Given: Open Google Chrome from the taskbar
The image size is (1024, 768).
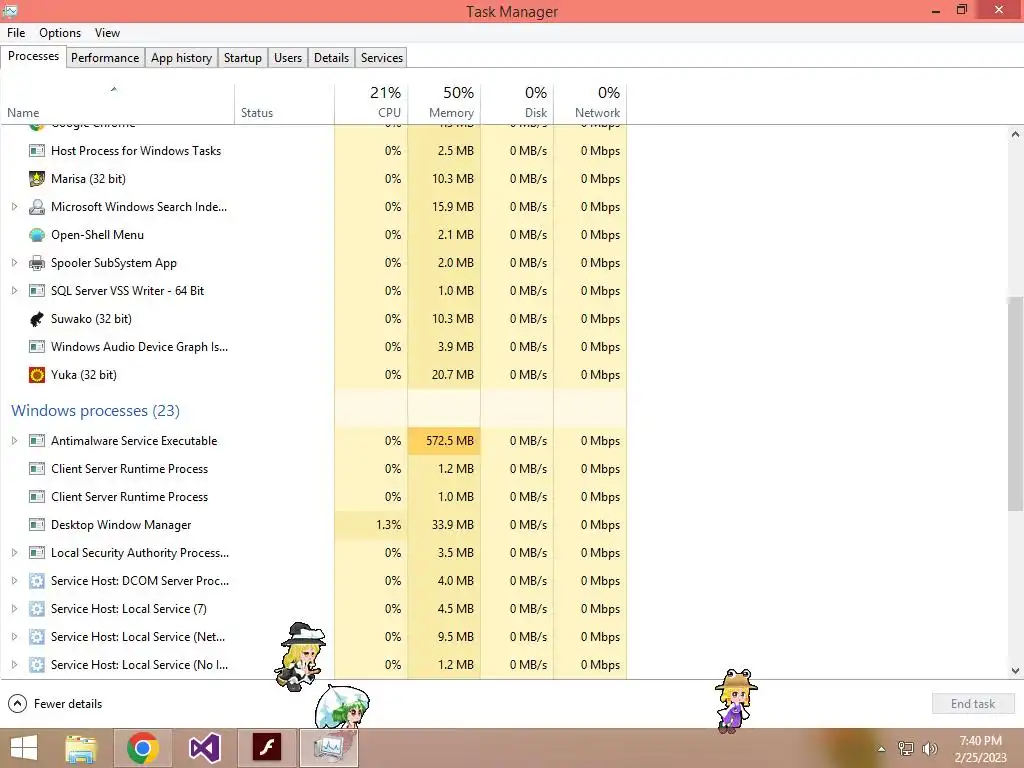Looking at the screenshot, I should pos(143,748).
